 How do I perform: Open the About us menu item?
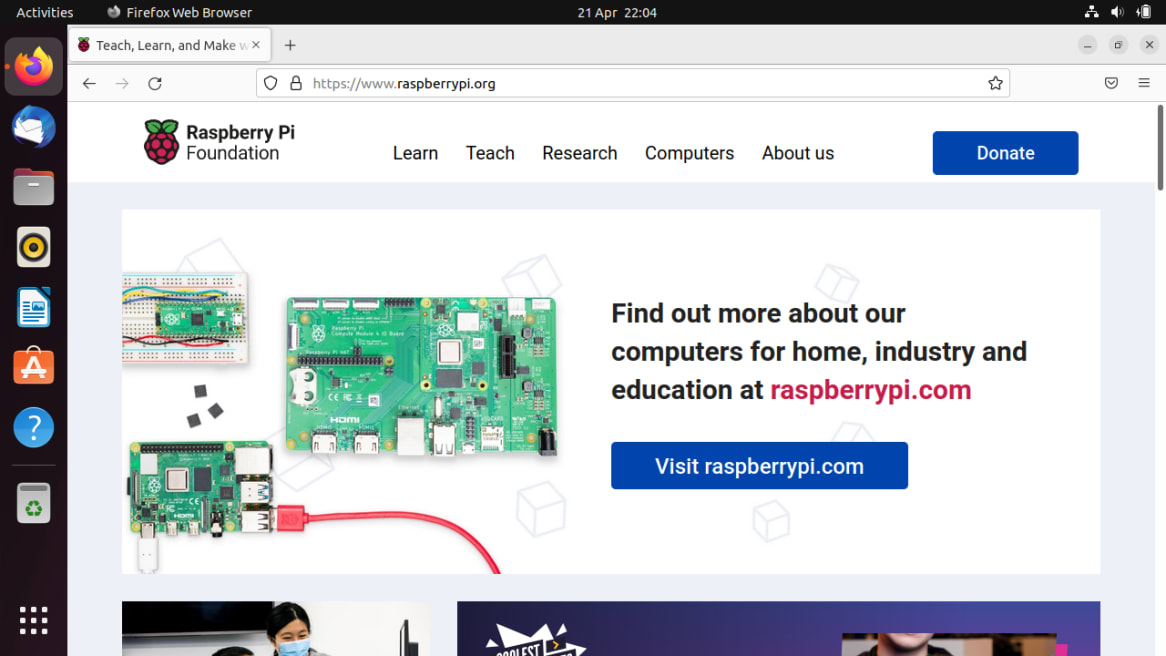point(798,153)
